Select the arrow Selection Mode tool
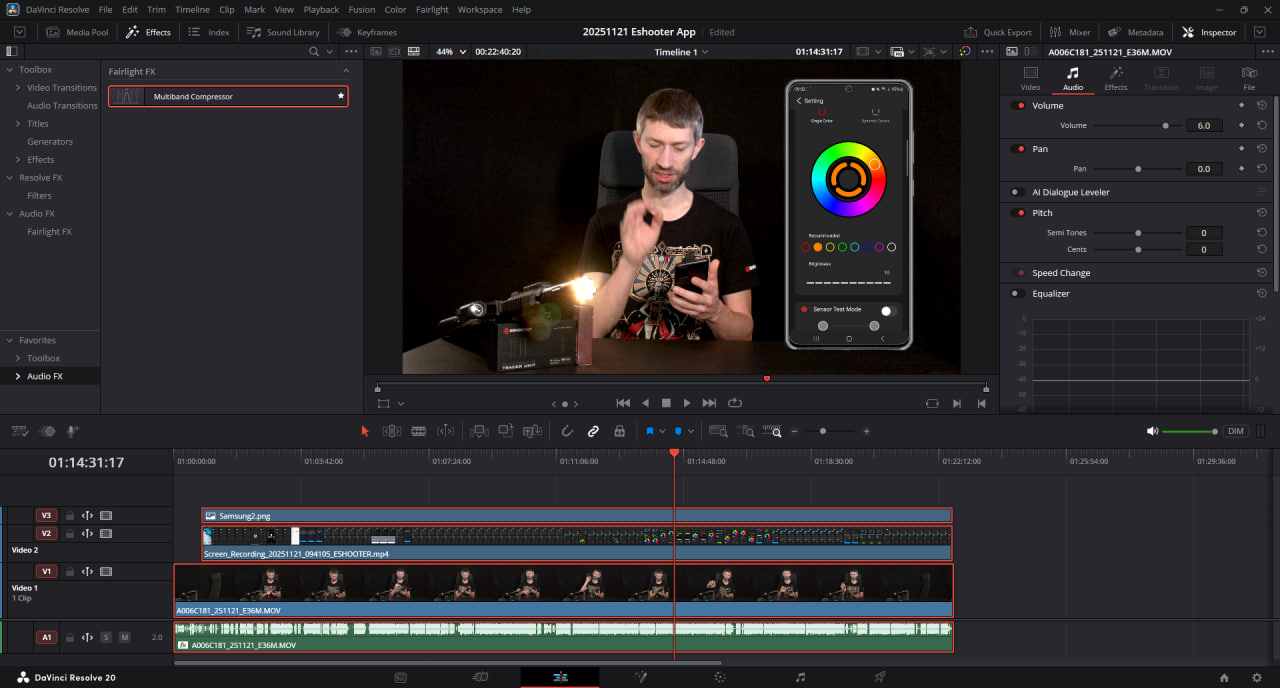Image resolution: width=1280 pixels, height=688 pixels. click(365, 431)
